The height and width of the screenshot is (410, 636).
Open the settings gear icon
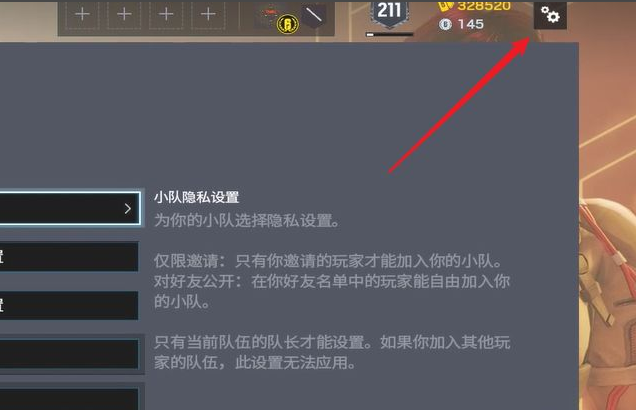point(550,15)
